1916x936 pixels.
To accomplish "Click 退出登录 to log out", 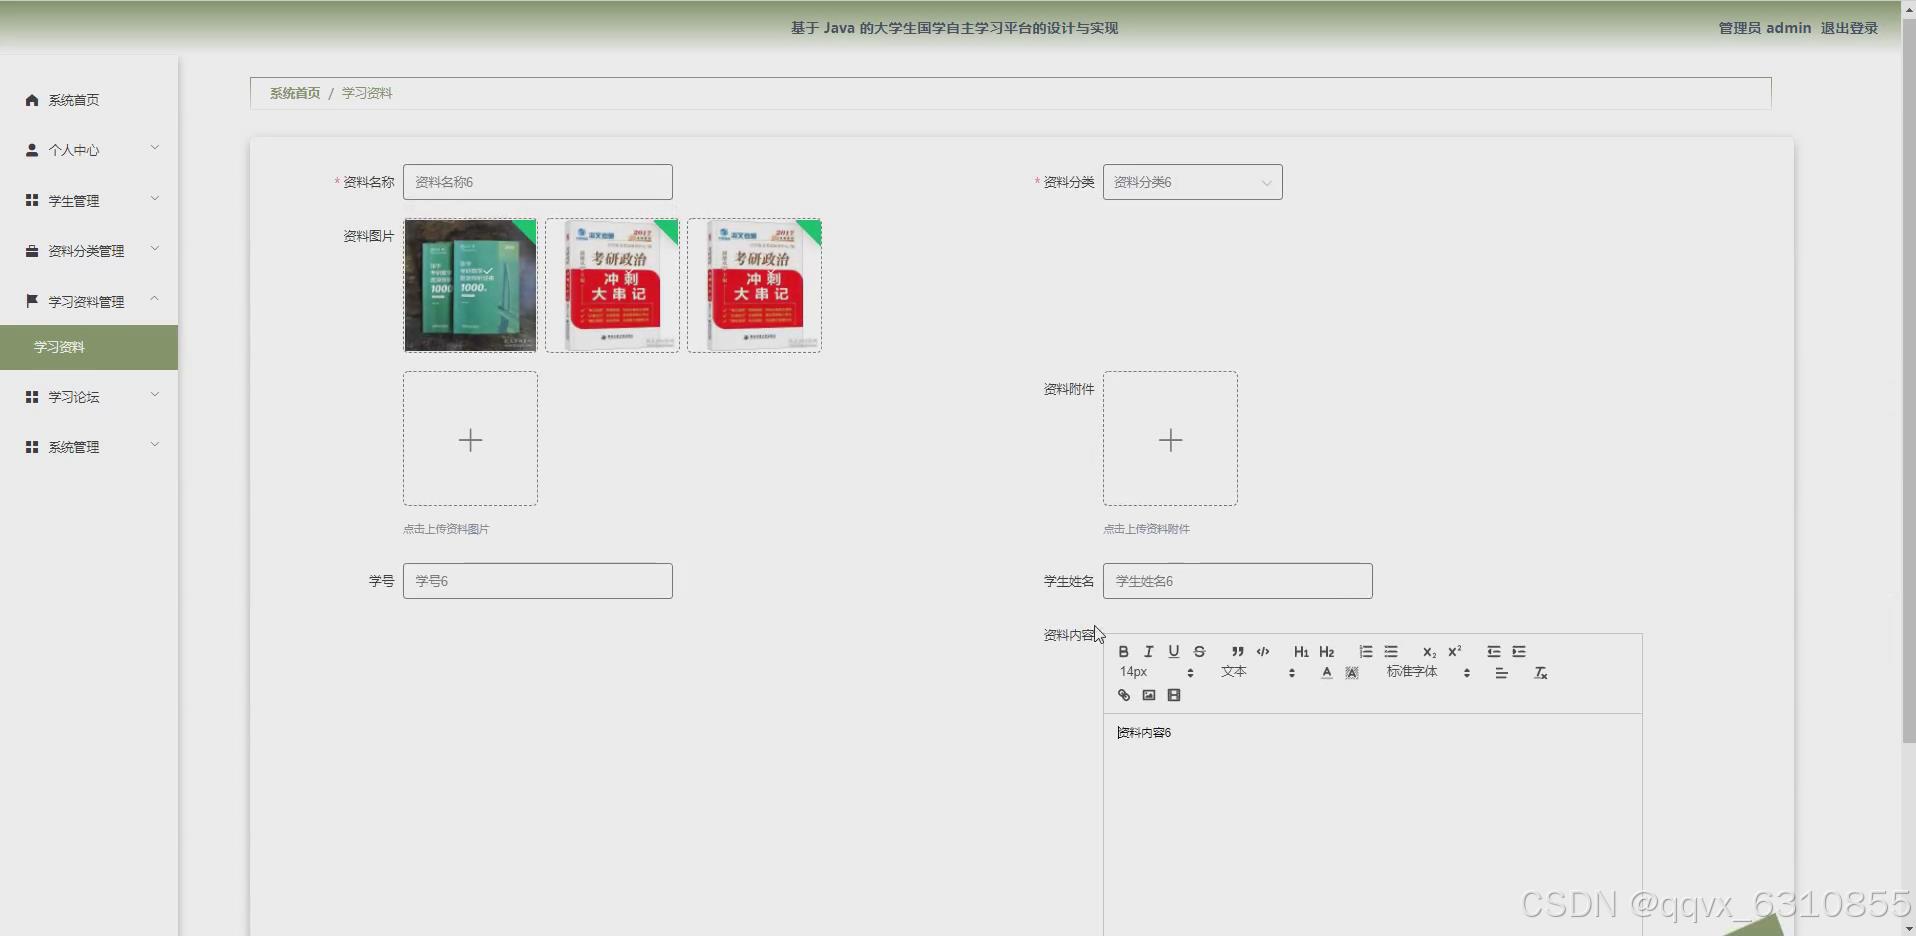I will pyautogui.click(x=1849, y=28).
